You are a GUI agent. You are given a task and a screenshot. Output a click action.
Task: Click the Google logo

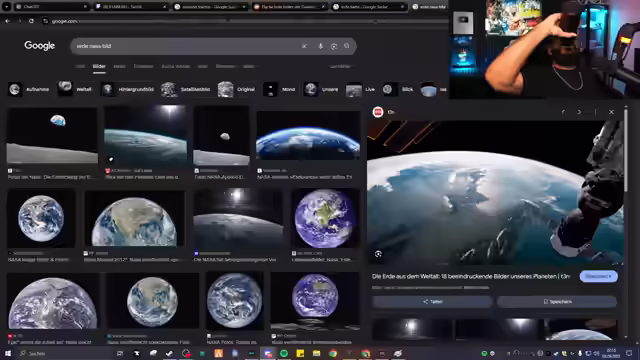(40, 46)
